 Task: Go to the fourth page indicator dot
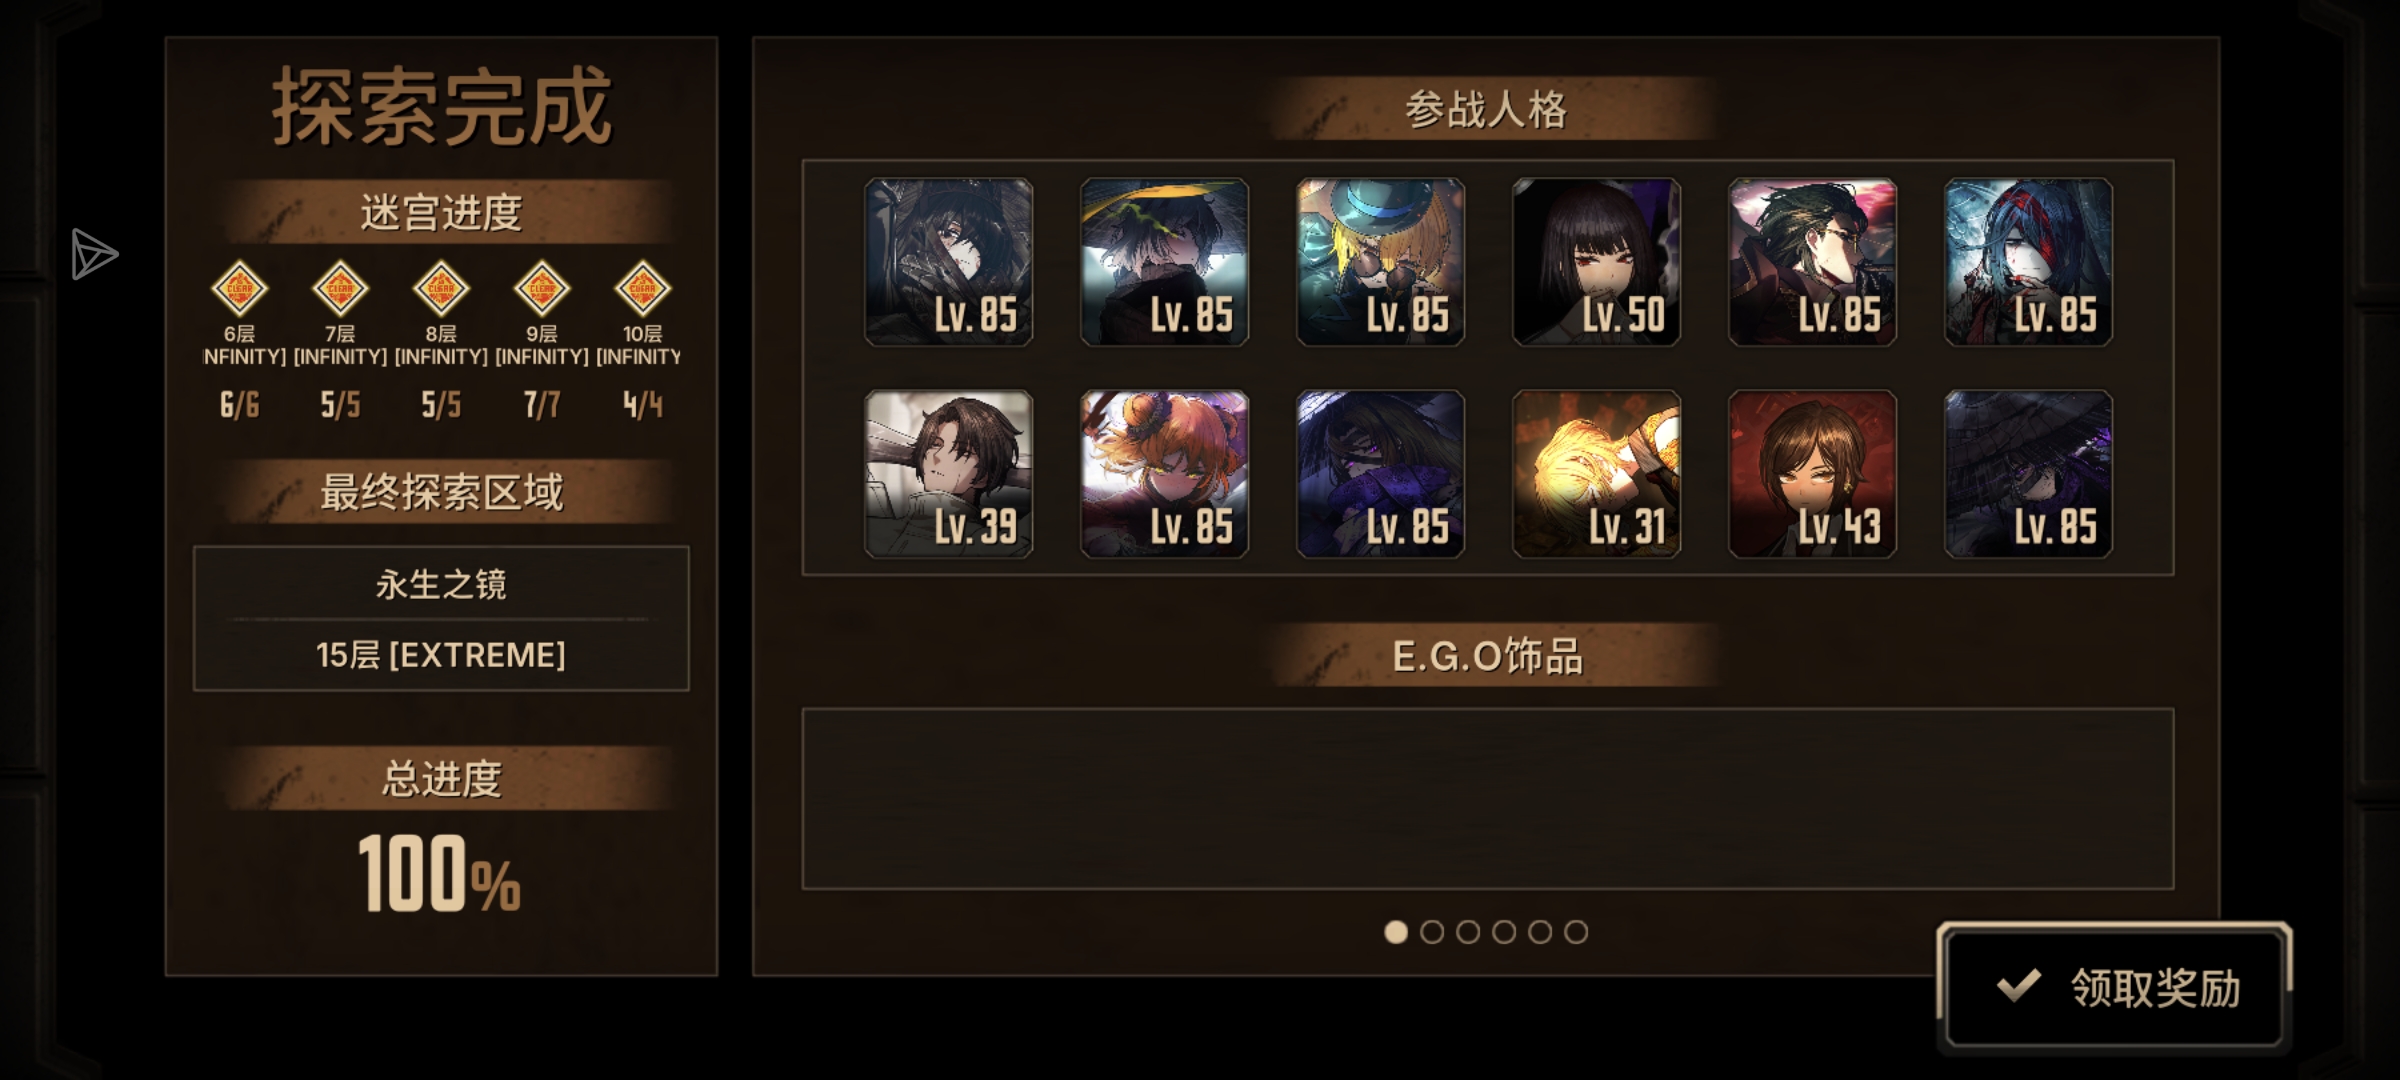[x=1504, y=932]
